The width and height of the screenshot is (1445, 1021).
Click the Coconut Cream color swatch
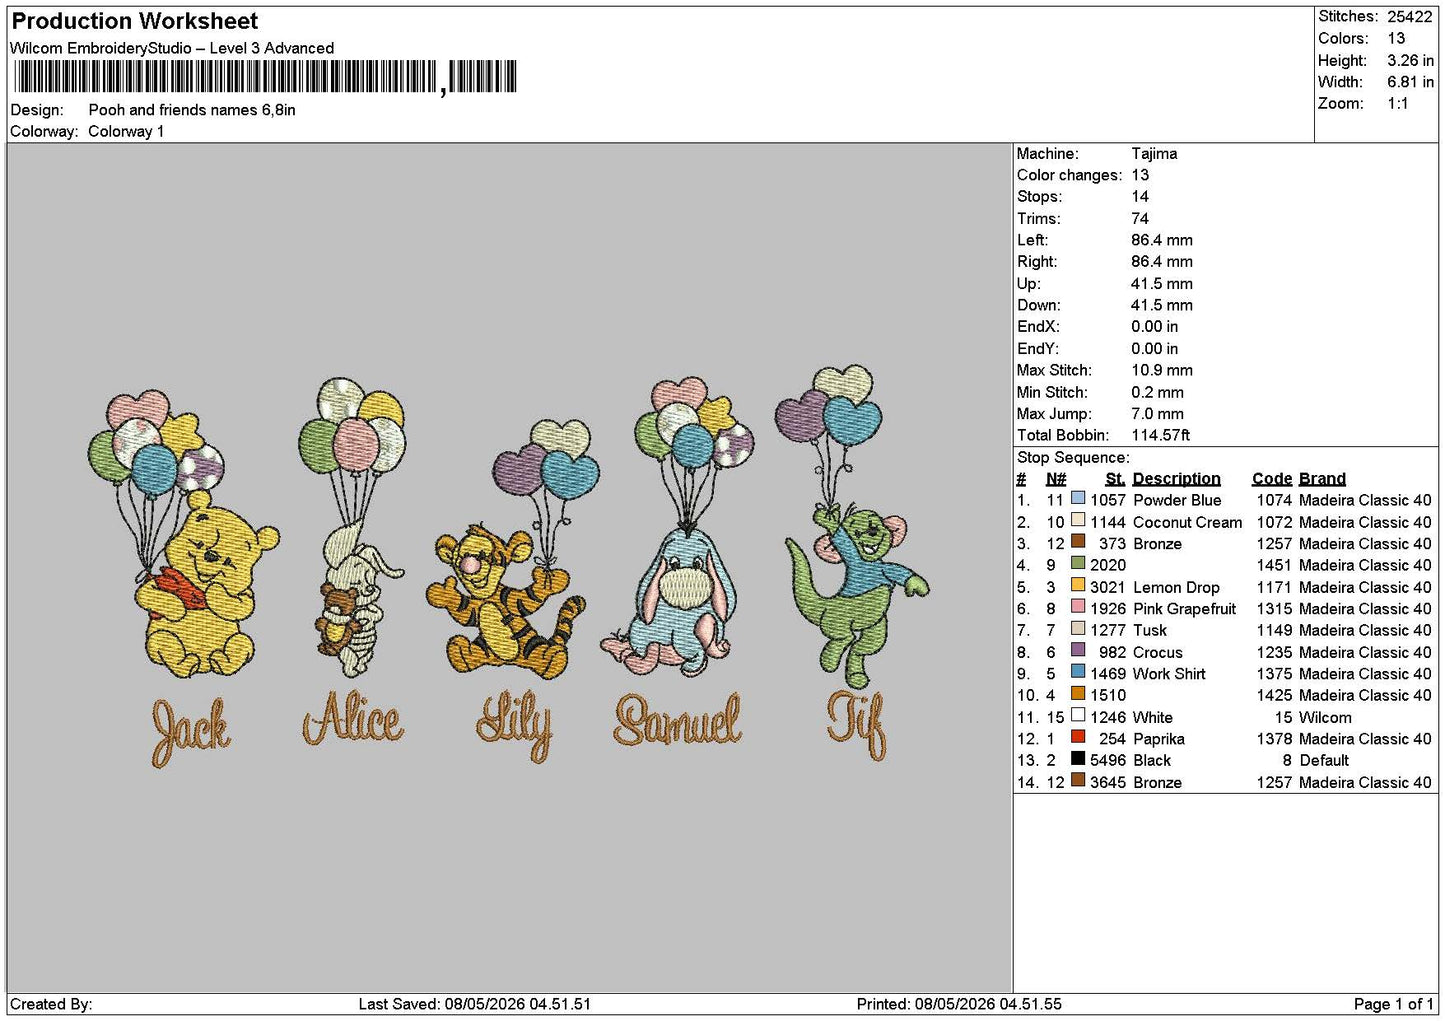[x=1078, y=520]
